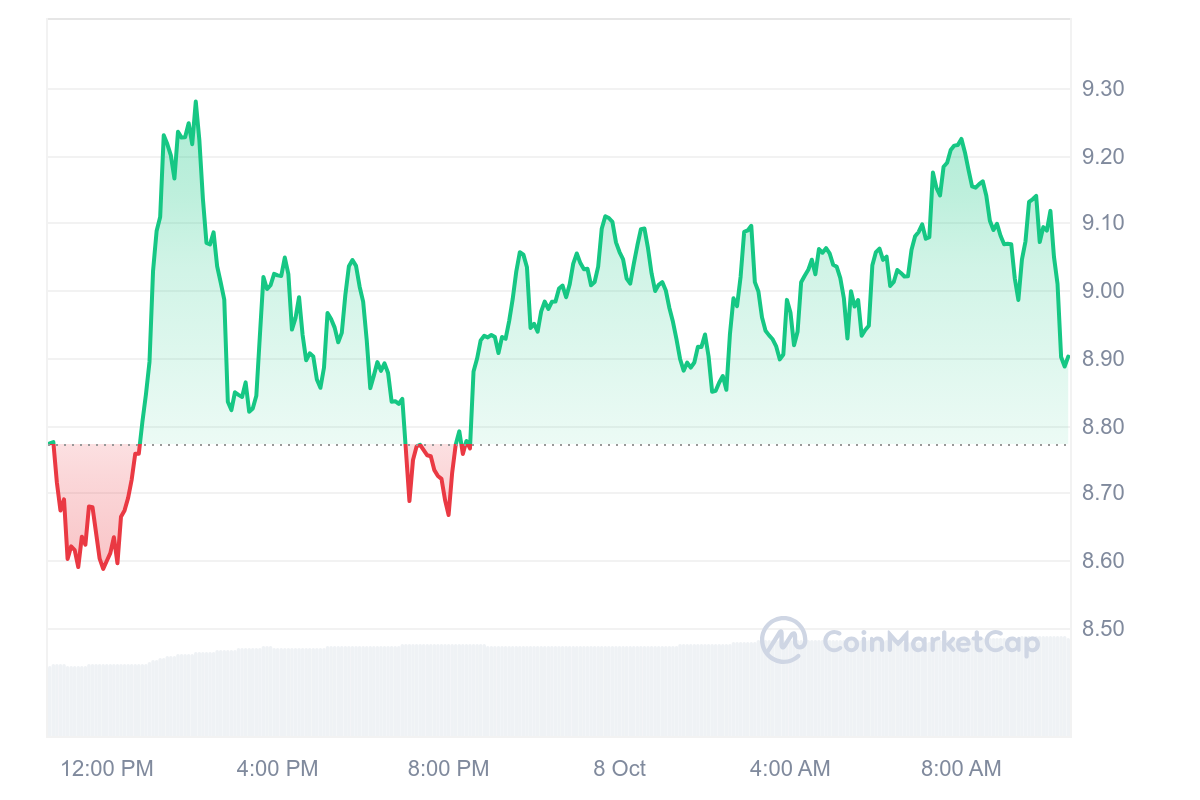Click the CoinMarketCap watermark text

[931, 642]
